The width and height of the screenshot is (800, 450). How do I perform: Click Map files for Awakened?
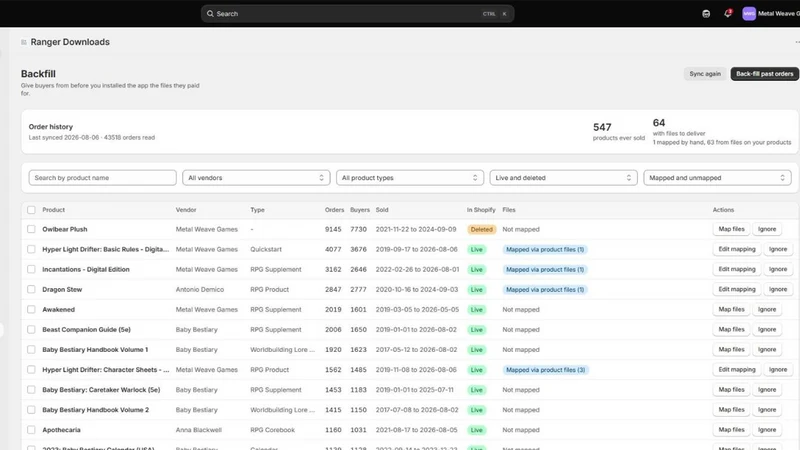pos(731,310)
